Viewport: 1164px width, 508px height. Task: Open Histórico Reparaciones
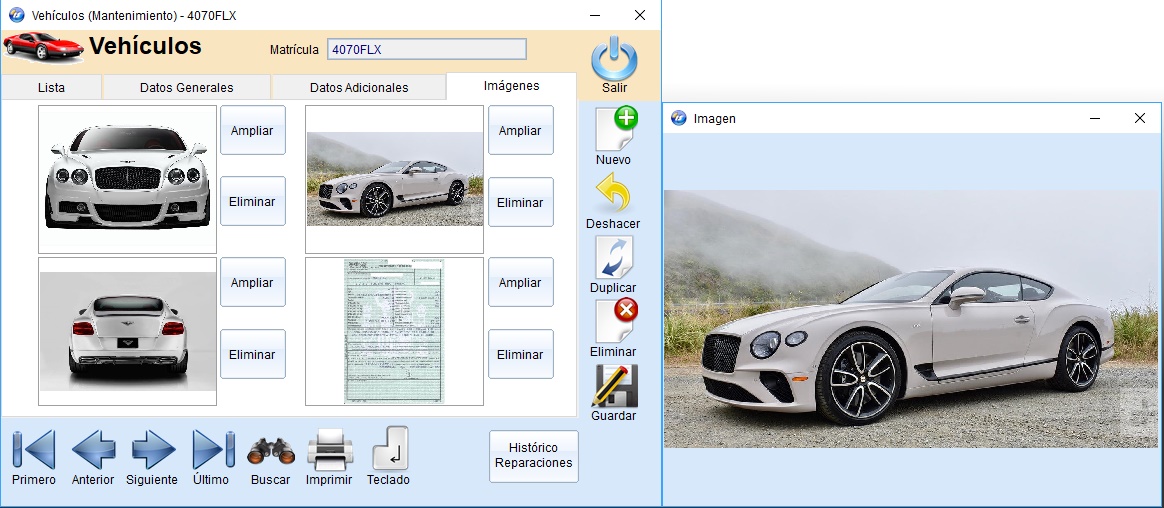[x=534, y=456]
